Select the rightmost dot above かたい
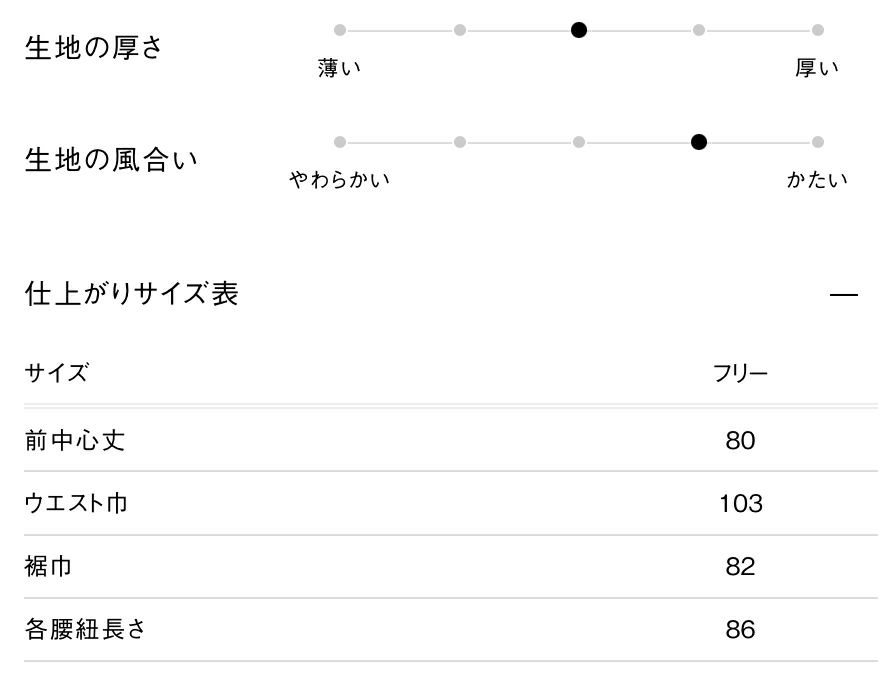The image size is (896, 682). [818, 142]
